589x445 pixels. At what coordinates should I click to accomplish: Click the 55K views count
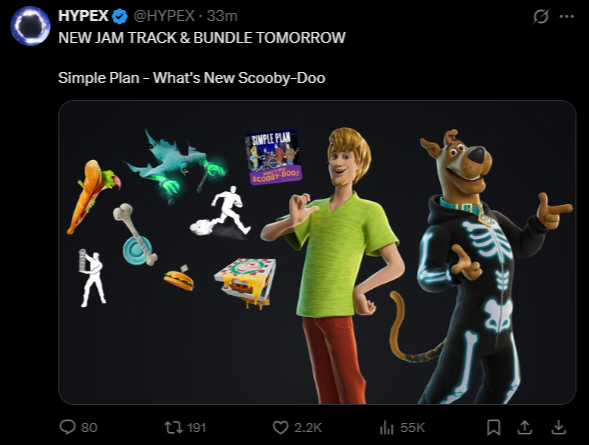pos(412,427)
